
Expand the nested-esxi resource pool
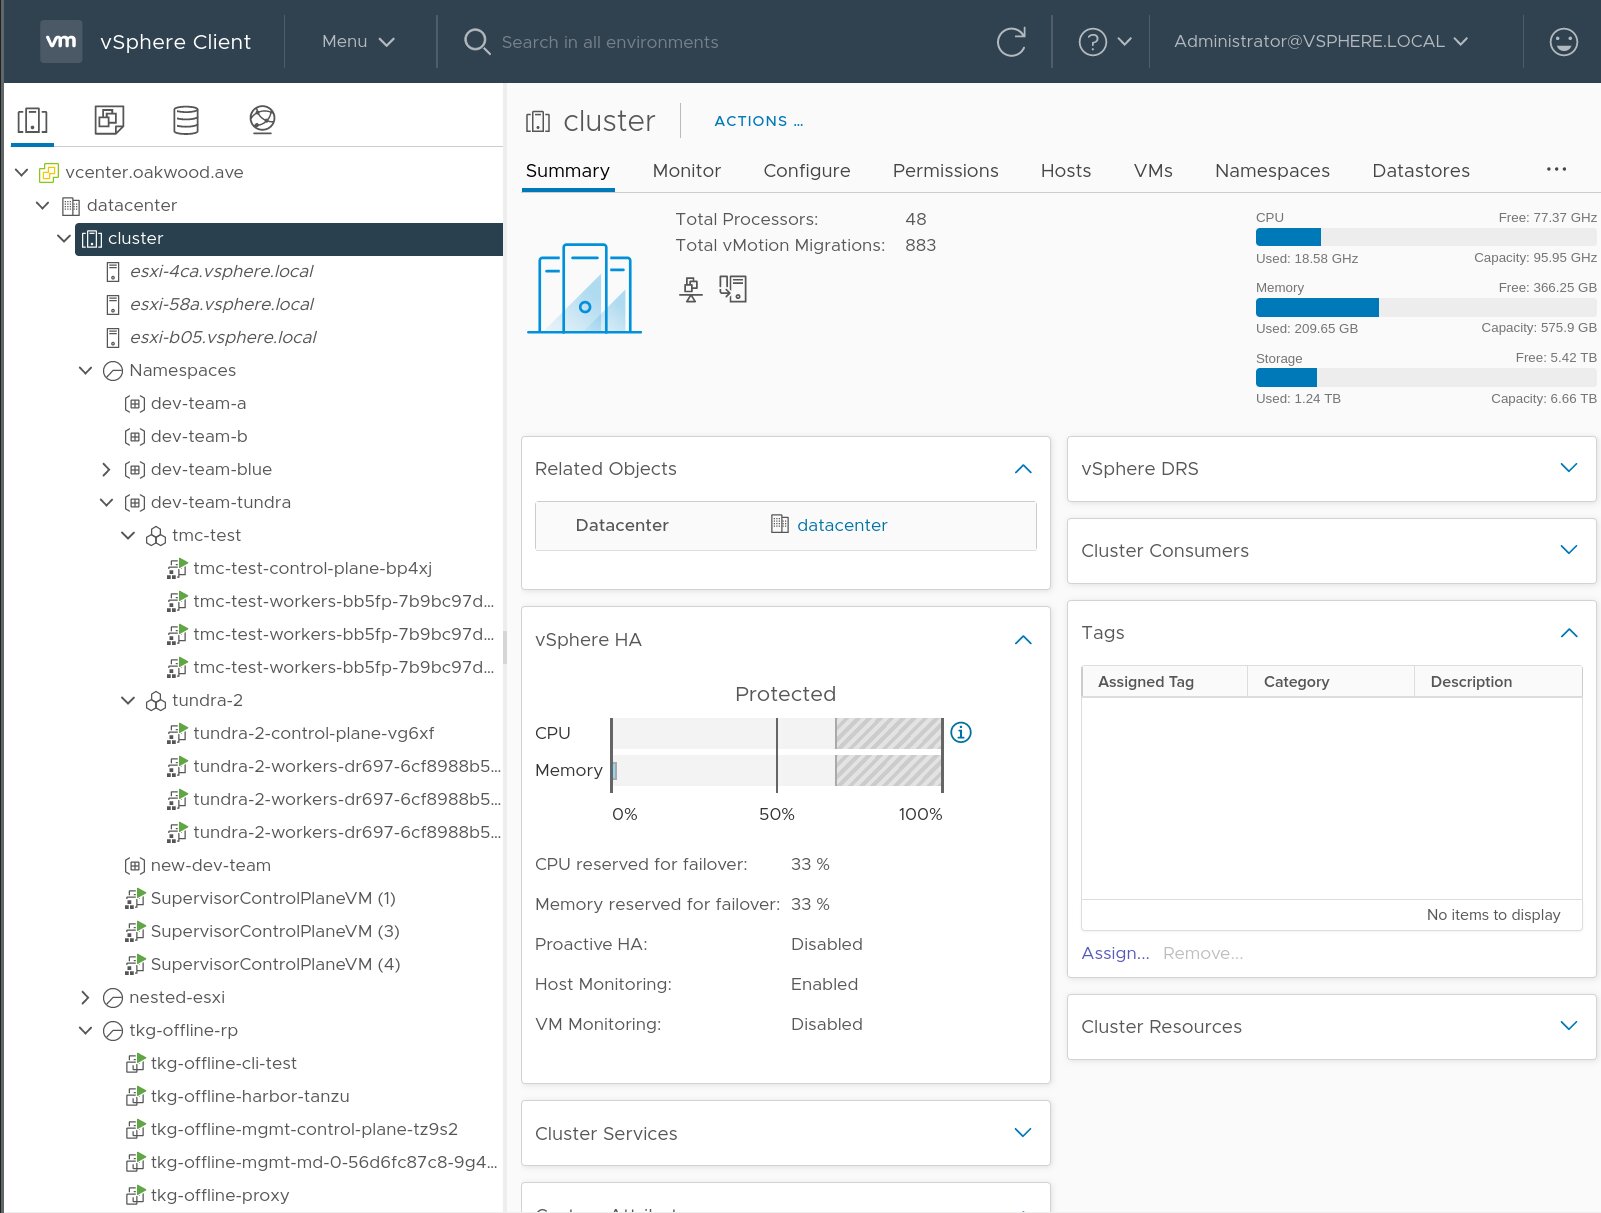coord(85,997)
